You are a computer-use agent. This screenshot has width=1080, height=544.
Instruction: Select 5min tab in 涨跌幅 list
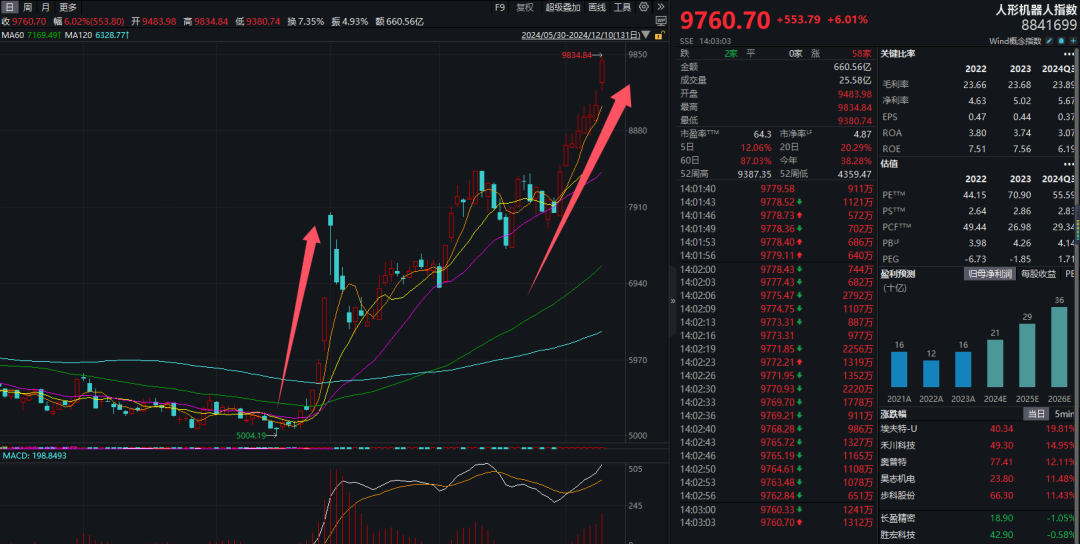tap(1063, 414)
